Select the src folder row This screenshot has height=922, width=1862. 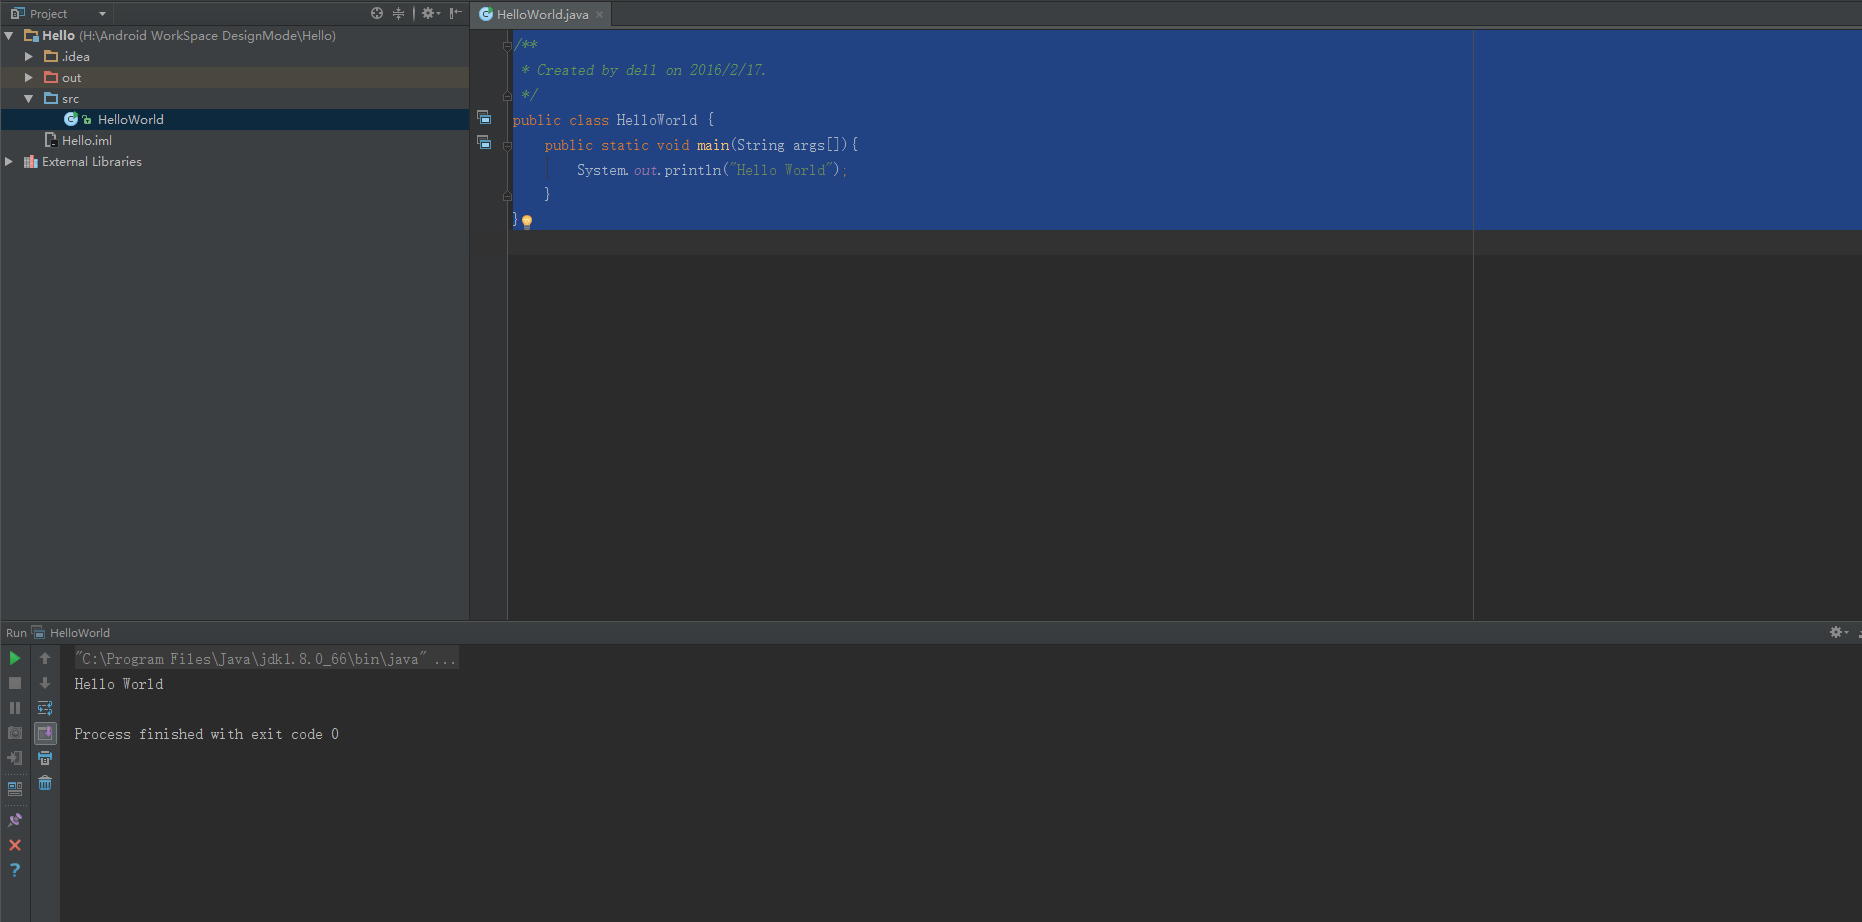235,98
